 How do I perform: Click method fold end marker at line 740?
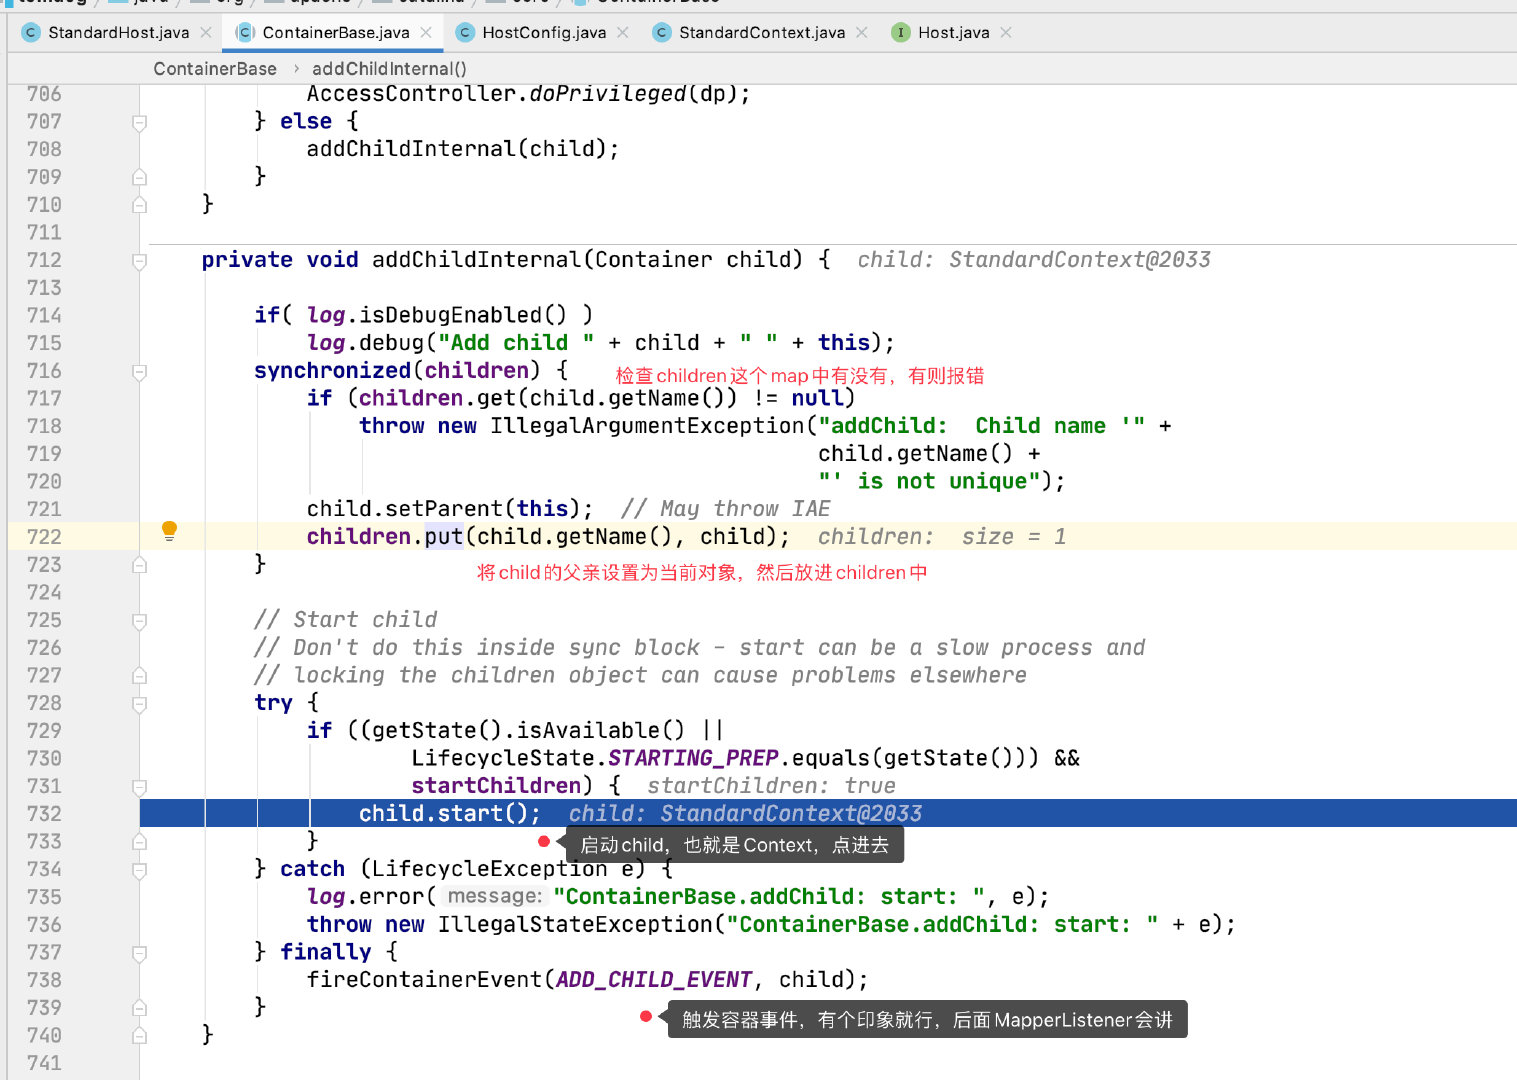click(x=140, y=1036)
